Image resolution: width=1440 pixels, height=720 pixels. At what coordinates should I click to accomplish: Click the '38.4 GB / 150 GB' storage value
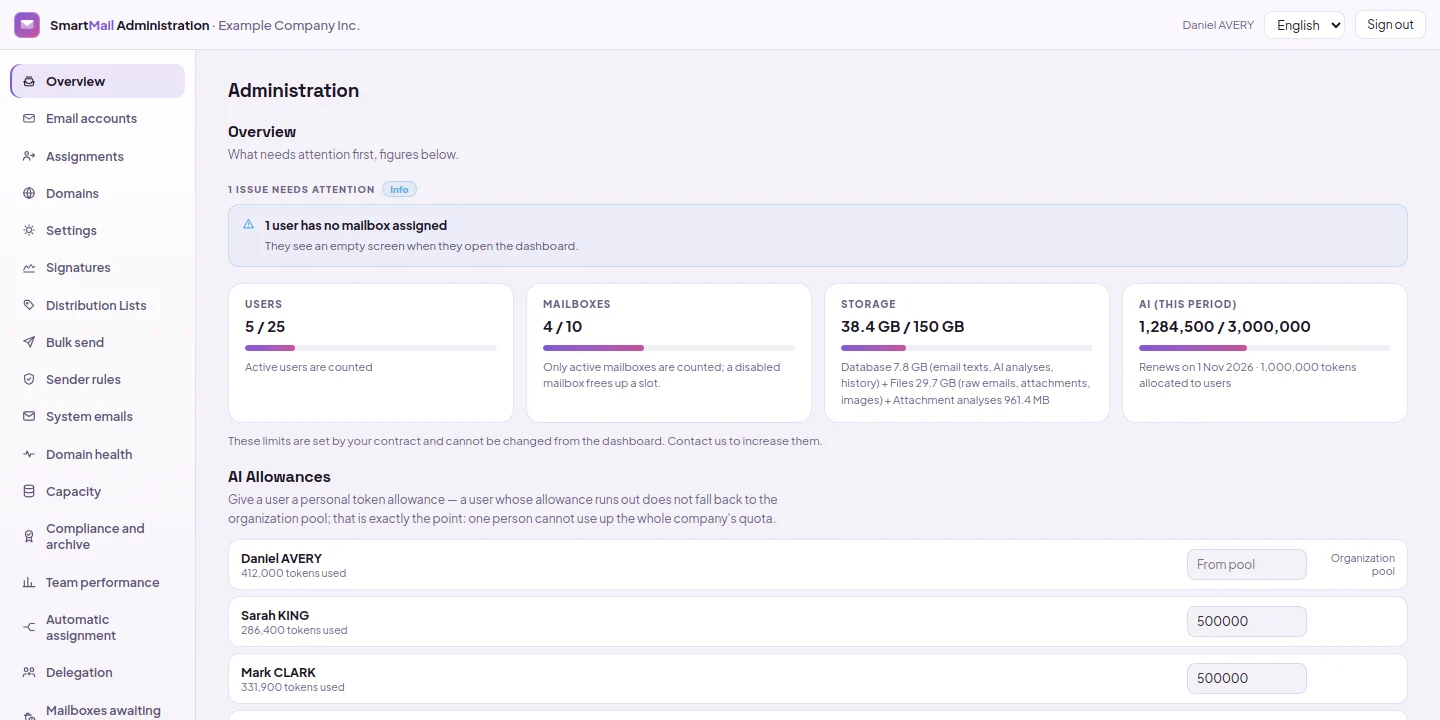click(903, 327)
